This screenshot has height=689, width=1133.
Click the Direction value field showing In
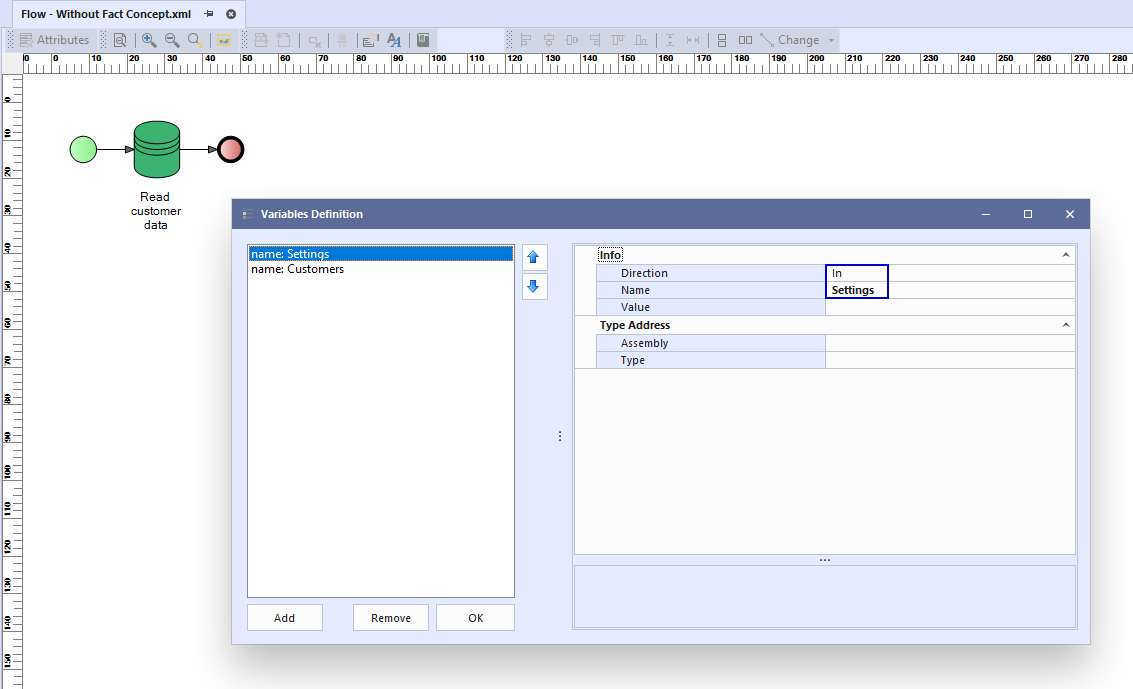[x=949, y=273]
